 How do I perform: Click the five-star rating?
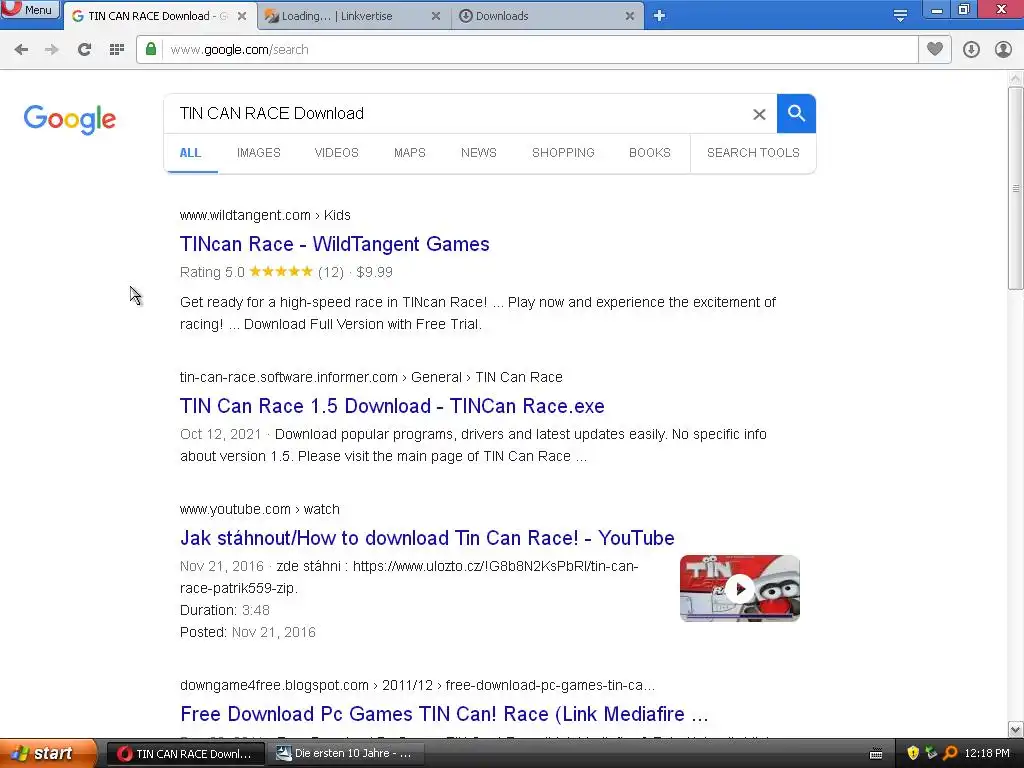(281, 272)
